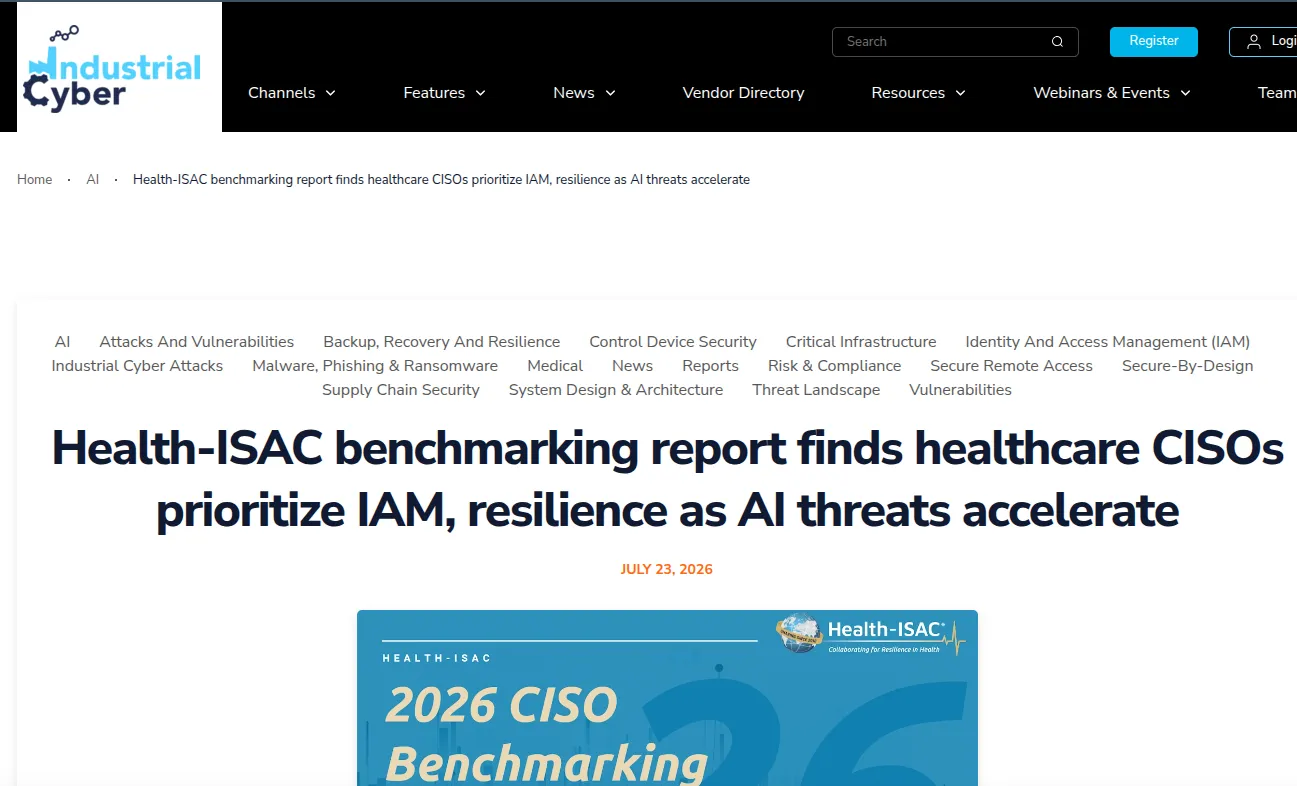Viewport: 1297px width, 786px height.
Task: Open the Vulnerabilities category tag
Action: (960, 390)
